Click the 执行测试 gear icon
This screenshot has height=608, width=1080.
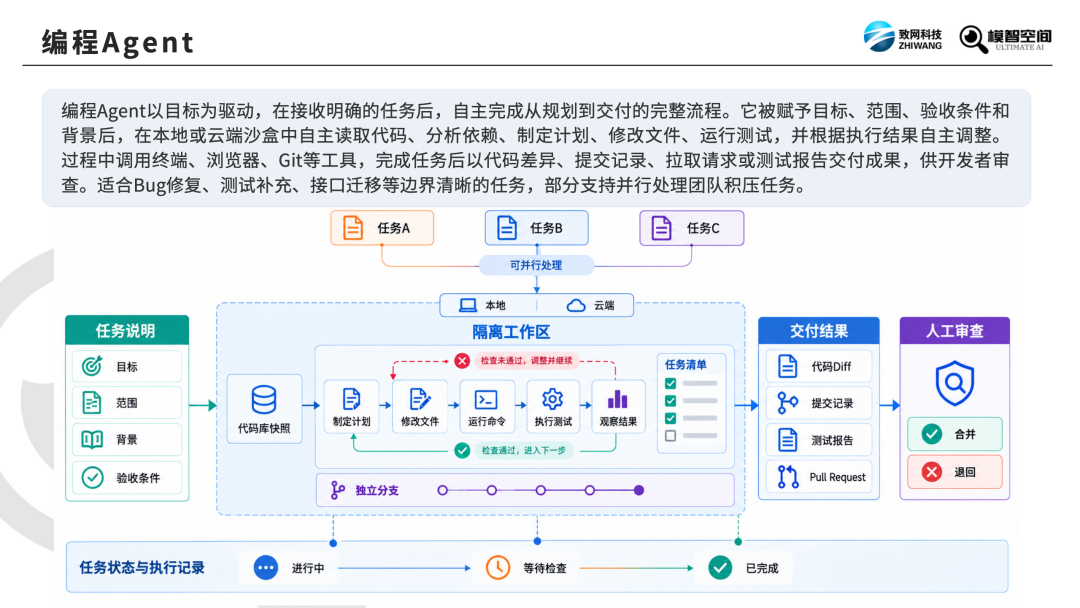pos(552,399)
